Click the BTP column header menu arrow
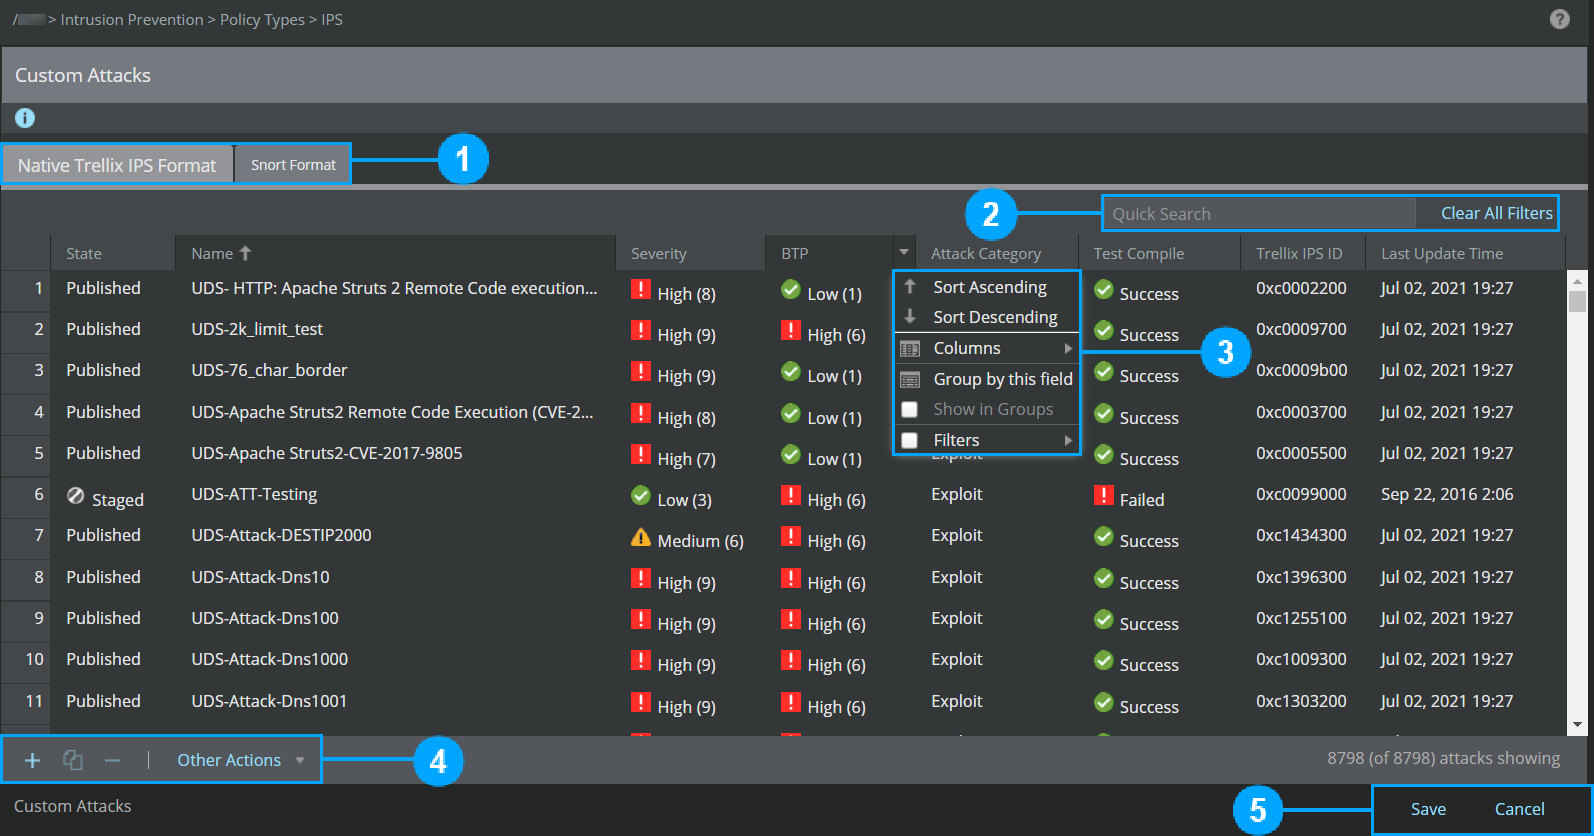Viewport: 1594px width, 836px height. [x=904, y=253]
